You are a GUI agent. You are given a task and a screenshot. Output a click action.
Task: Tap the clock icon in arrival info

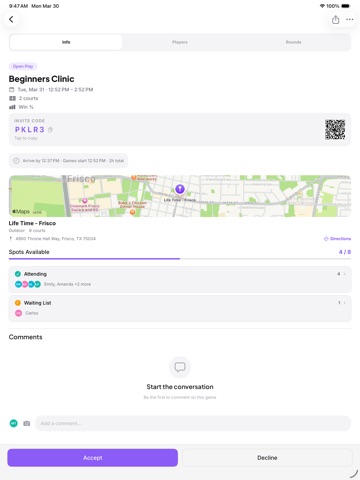pyautogui.click(x=16, y=161)
